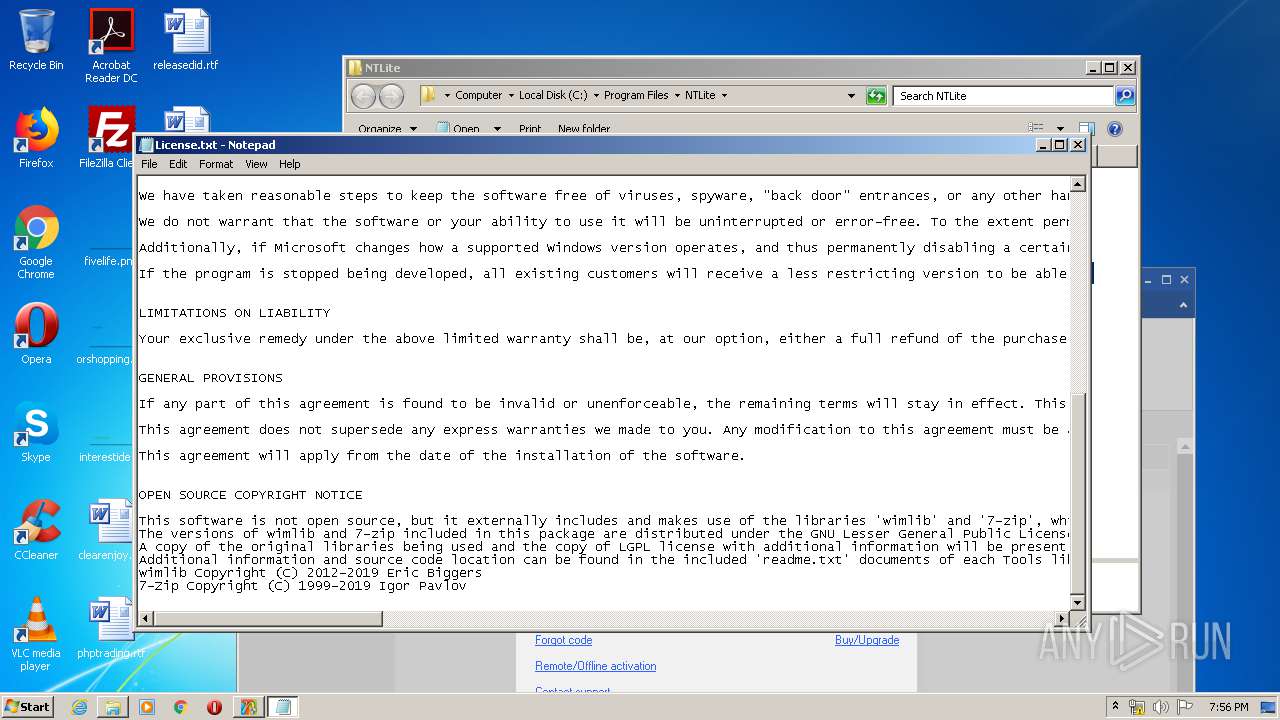The image size is (1280, 720).
Task: Open Internet Explorer from taskbar
Action: click(79, 707)
